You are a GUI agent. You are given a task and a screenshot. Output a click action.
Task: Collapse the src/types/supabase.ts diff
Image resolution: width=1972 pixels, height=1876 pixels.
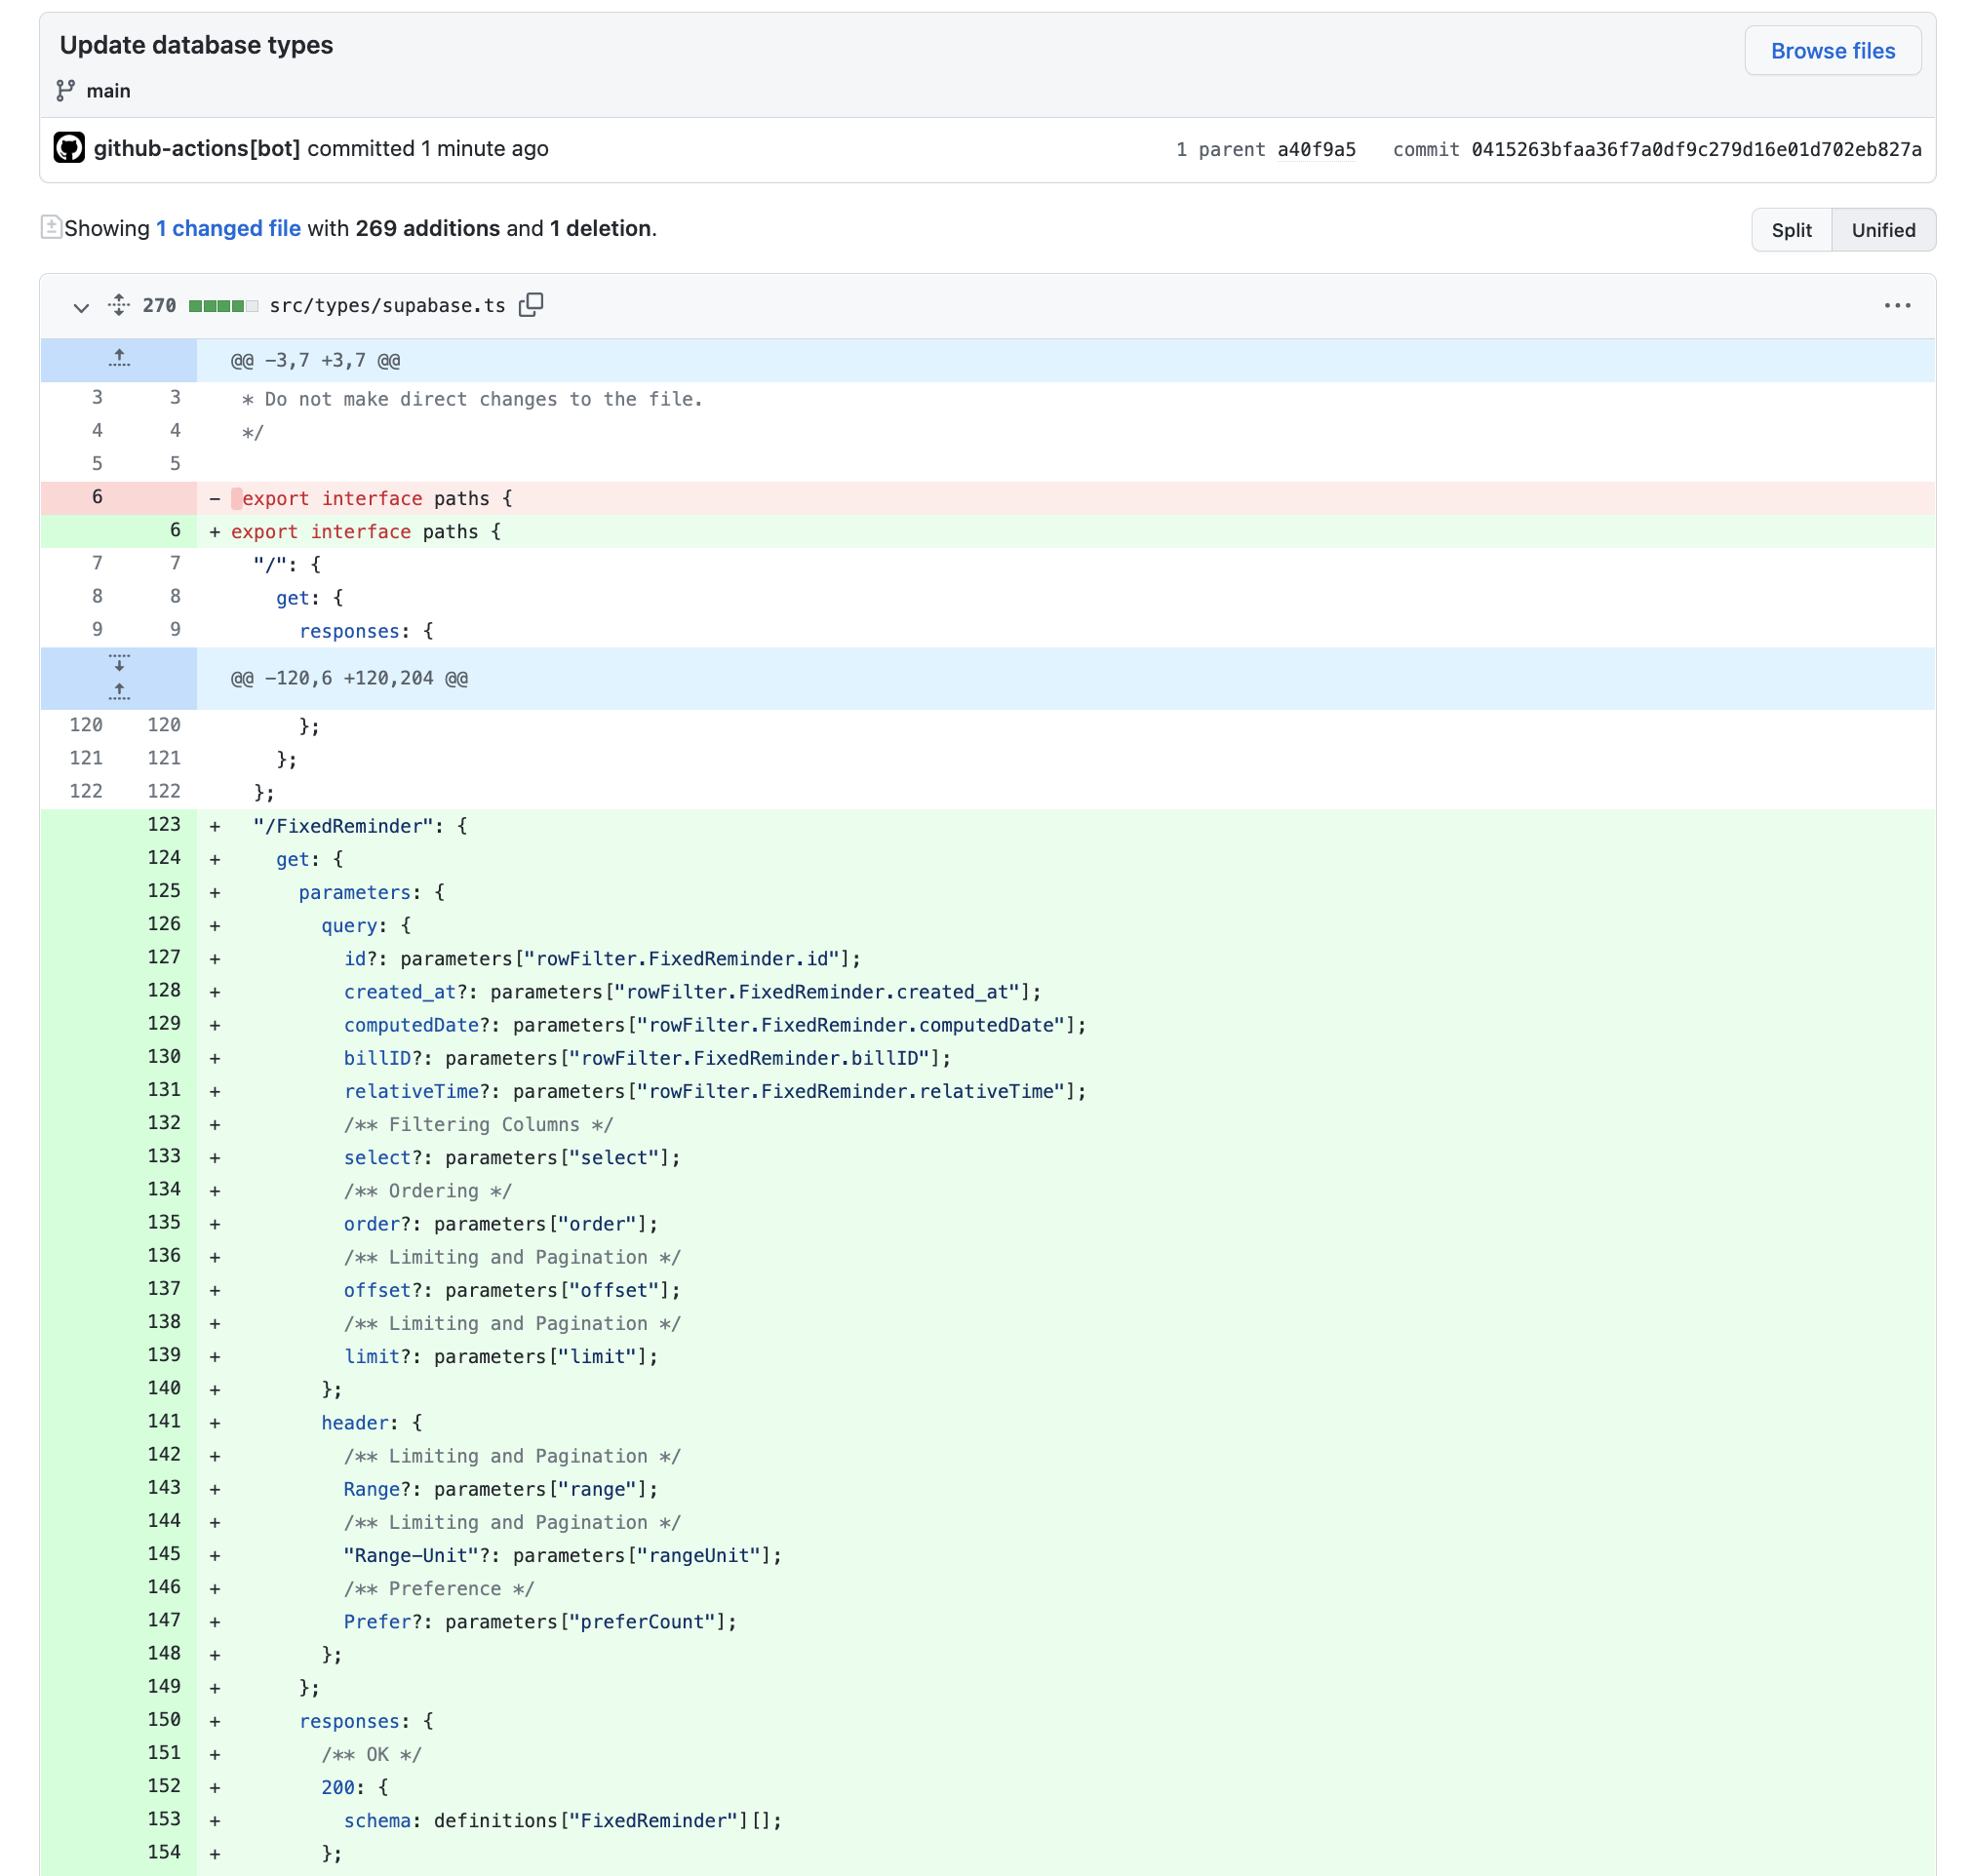pyautogui.click(x=80, y=308)
